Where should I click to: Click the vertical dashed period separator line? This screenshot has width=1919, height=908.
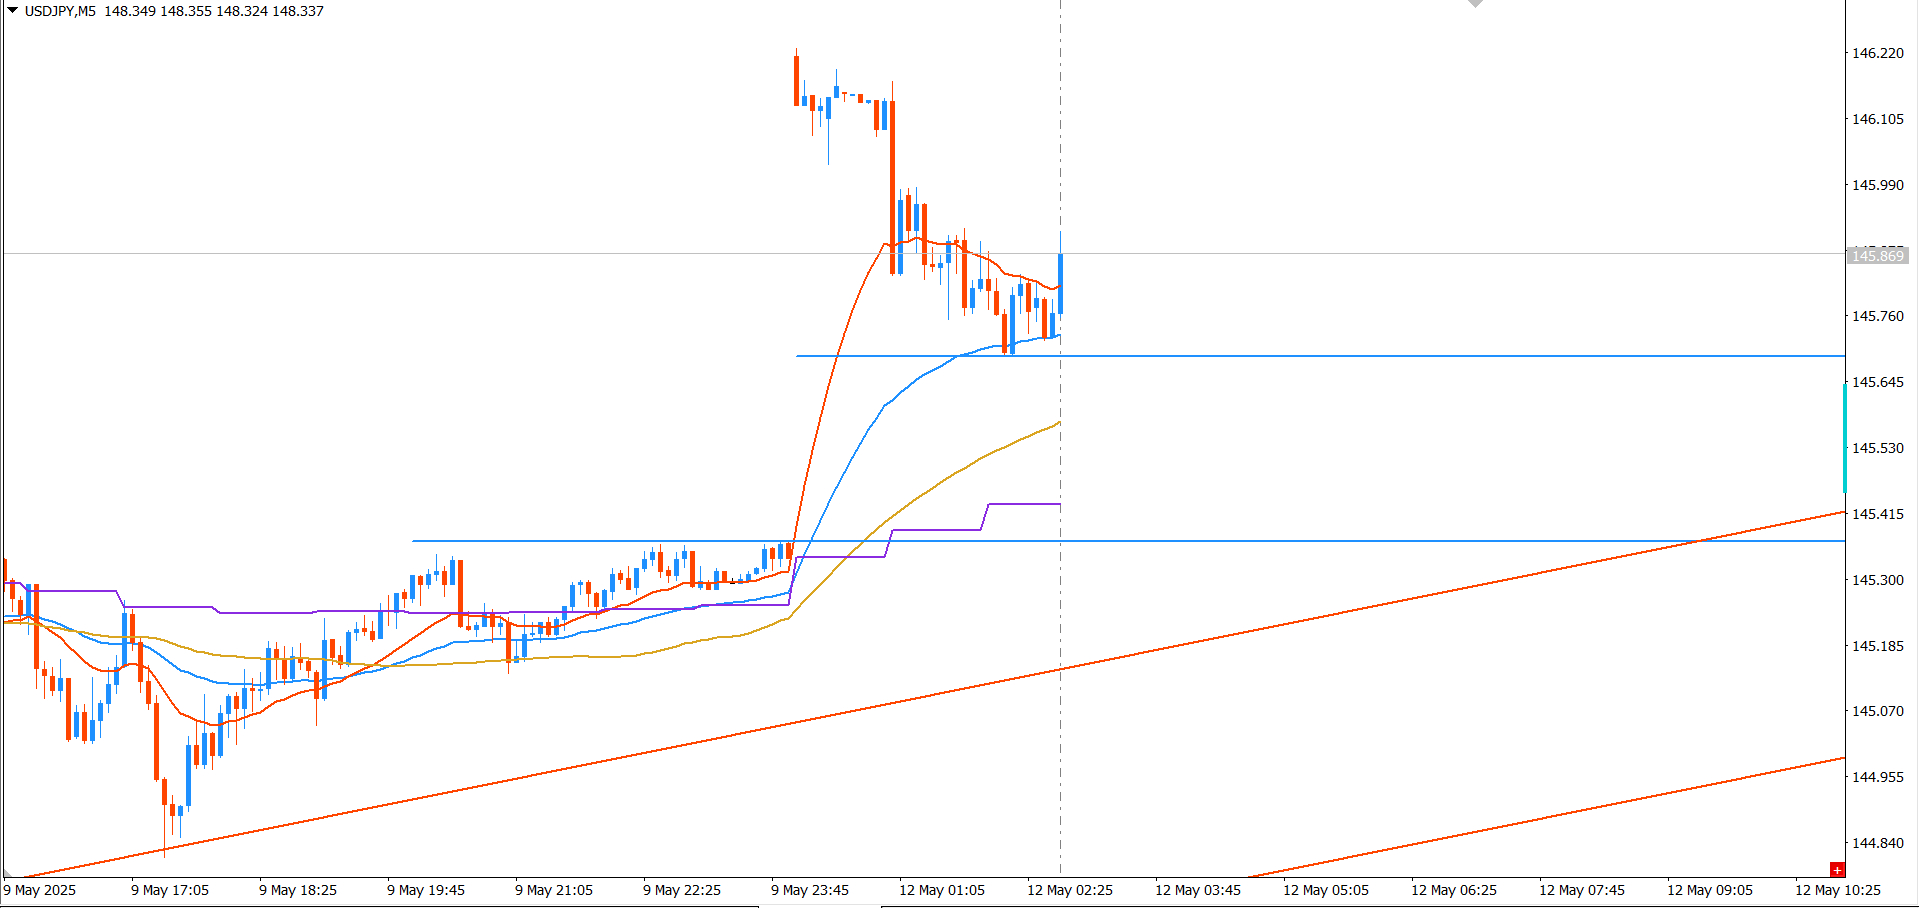click(x=1061, y=600)
